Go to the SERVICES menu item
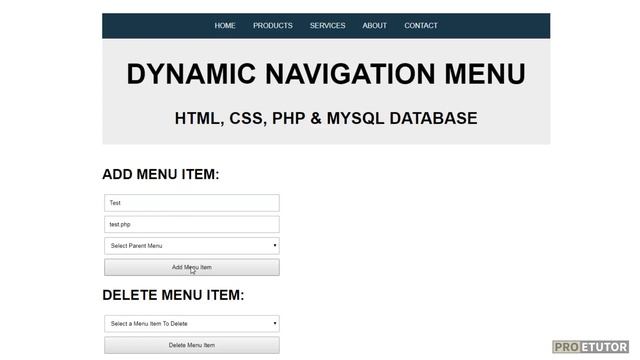The width and height of the screenshot is (640, 360). (327, 26)
